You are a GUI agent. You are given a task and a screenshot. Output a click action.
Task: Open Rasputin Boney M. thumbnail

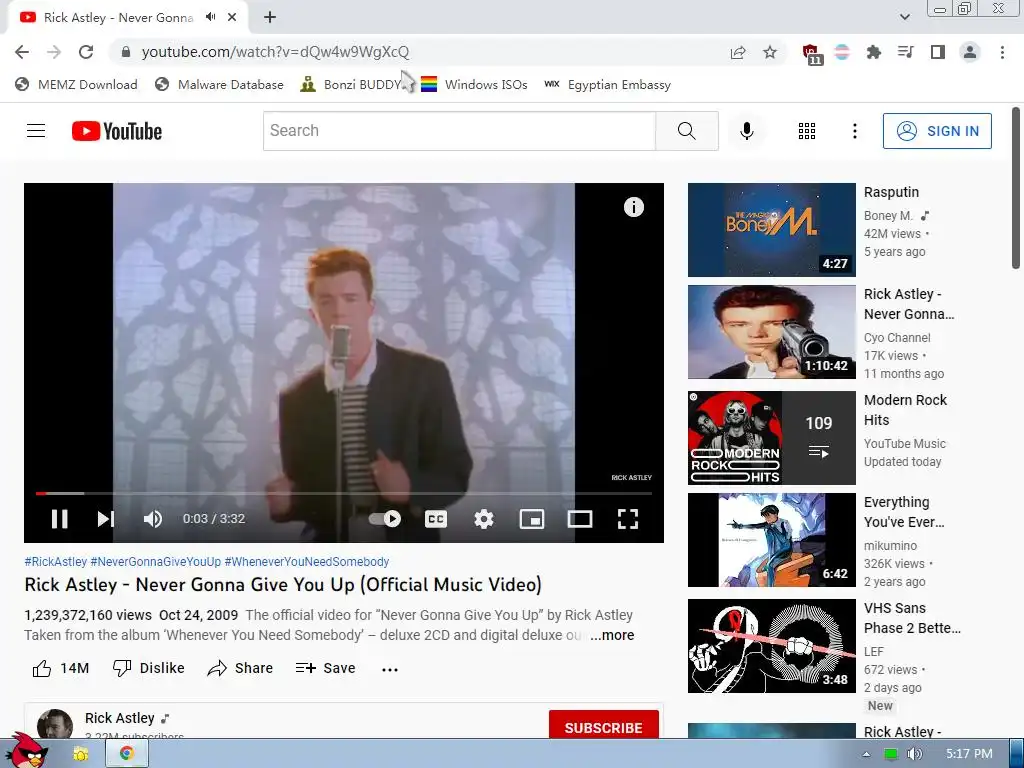(x=771, y=230)
